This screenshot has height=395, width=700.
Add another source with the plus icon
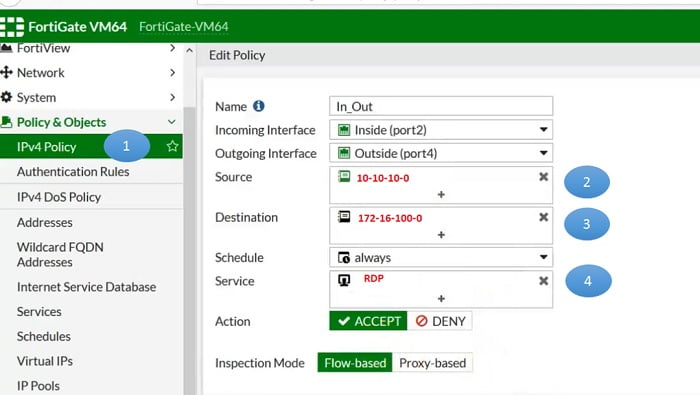click(x=441, y=195)
